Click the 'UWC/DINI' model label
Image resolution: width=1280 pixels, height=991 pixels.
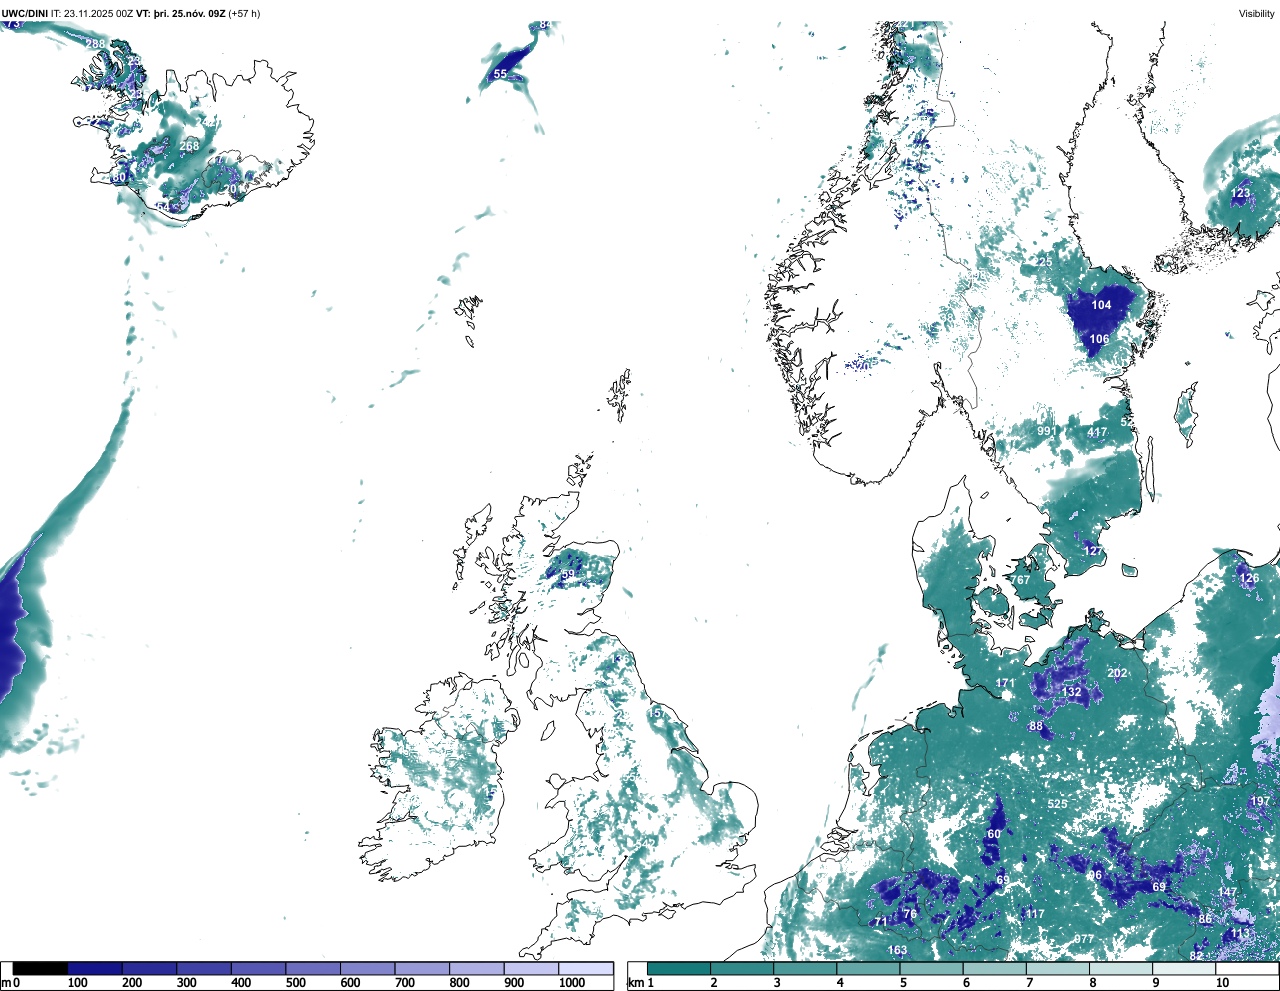[24, 13]
